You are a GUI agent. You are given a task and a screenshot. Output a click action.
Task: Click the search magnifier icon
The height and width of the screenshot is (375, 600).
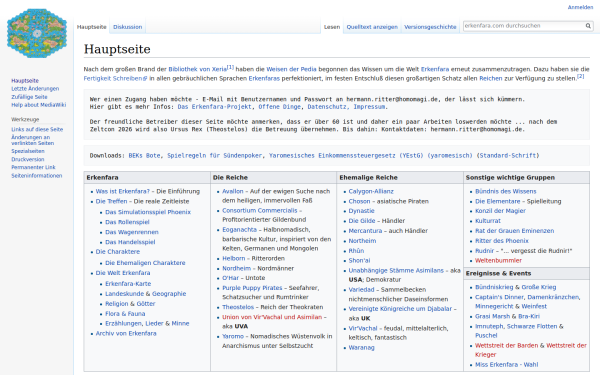(588, 26)
